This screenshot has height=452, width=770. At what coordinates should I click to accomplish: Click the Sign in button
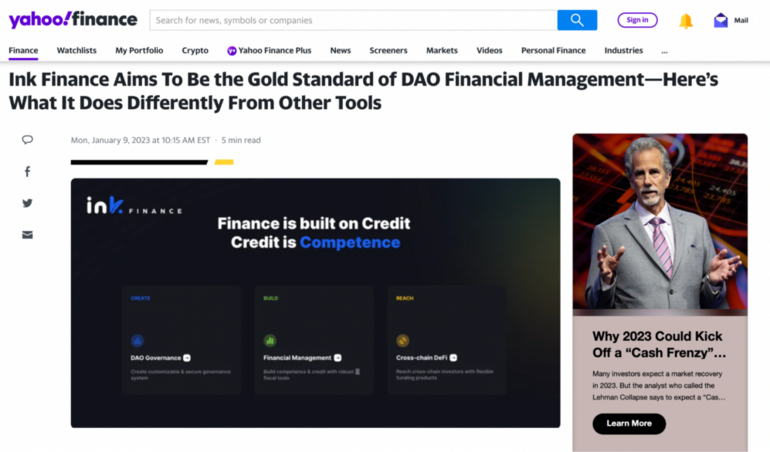[637, 20]
